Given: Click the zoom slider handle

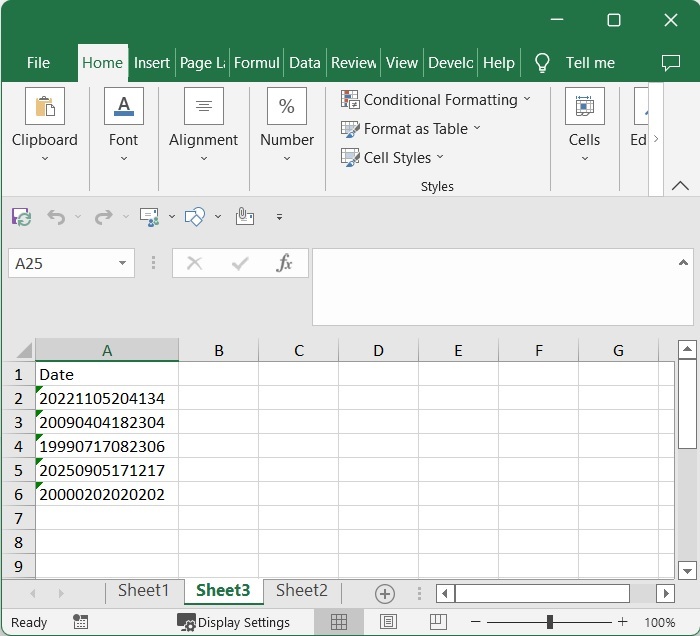Looking at the screenshot, I should 549,622.
